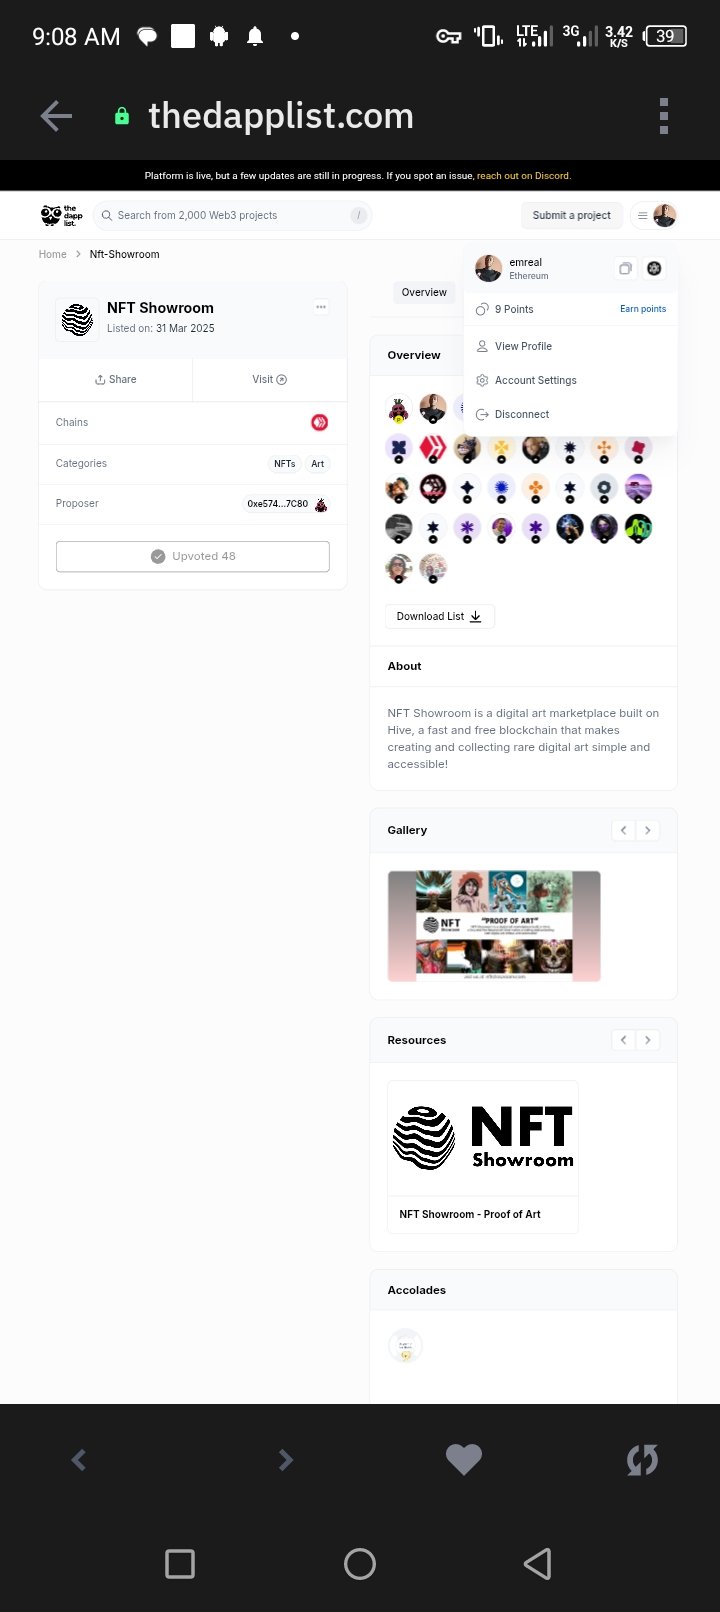Screen dimensions: 720x1612
Task: Tap the refresh icon in bottom bar
Action: pyautogui.click(x=642, y=1460)
